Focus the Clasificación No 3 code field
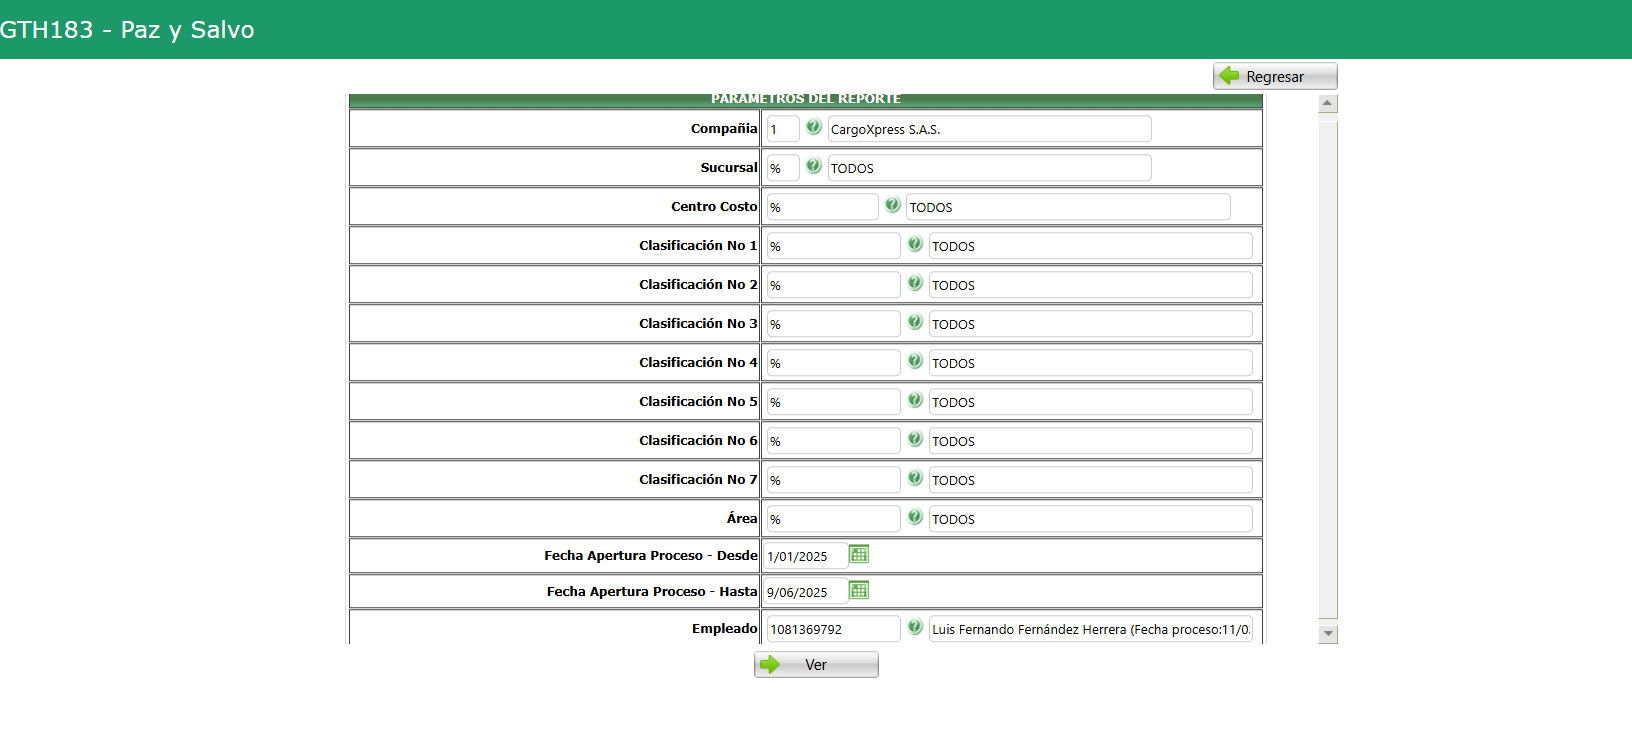The width and height of the screenshot is (1632, 745). tap(833, 324)
